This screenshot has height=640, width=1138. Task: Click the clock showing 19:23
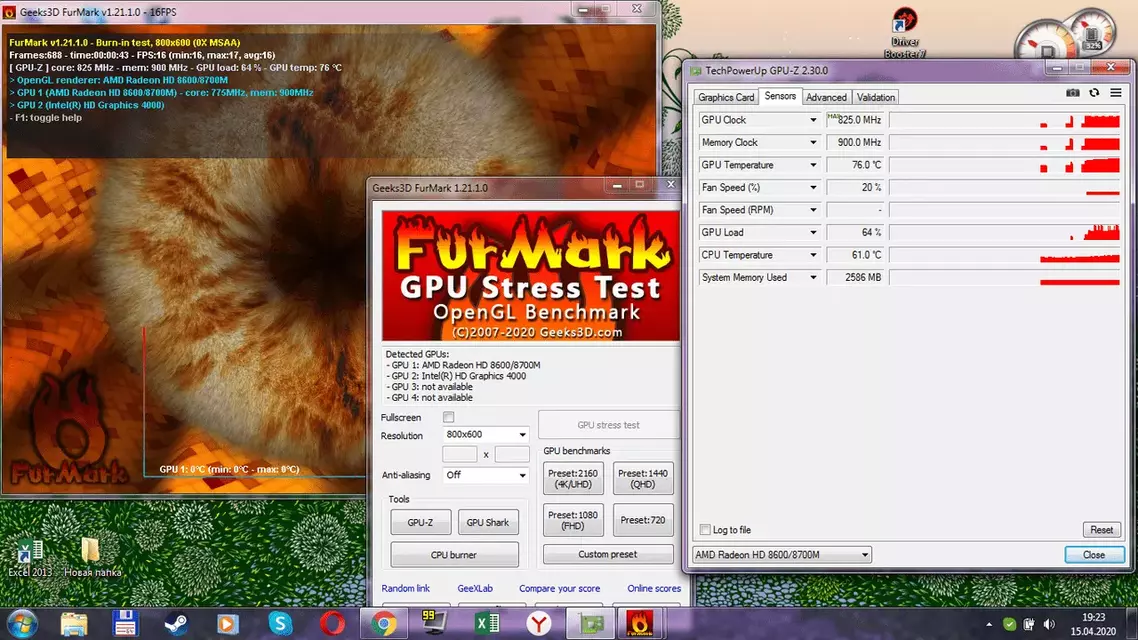1093,618
